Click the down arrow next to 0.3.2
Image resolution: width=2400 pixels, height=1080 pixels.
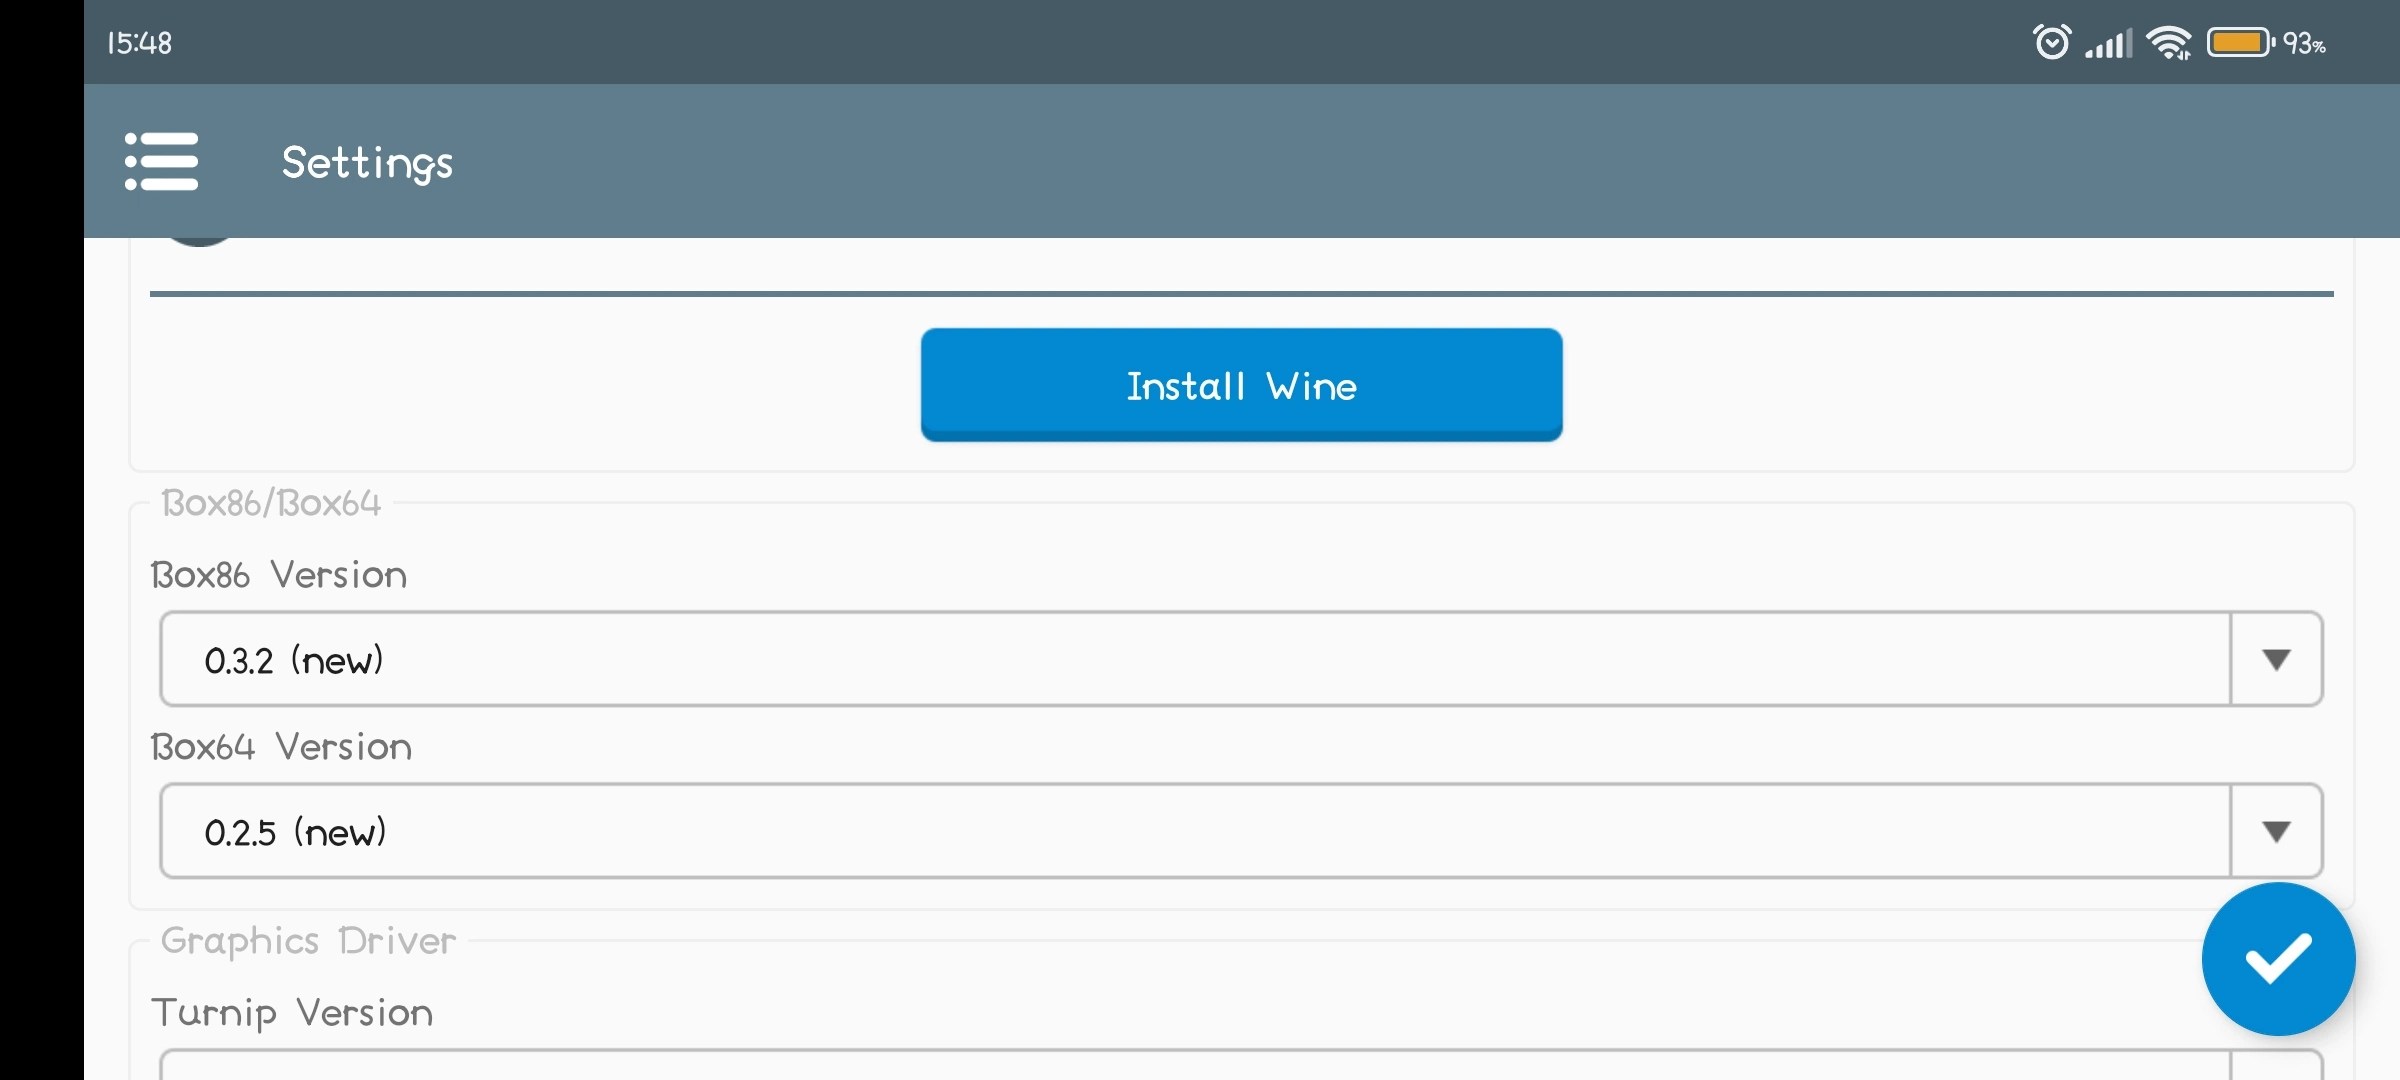[x=2276, y=658]
